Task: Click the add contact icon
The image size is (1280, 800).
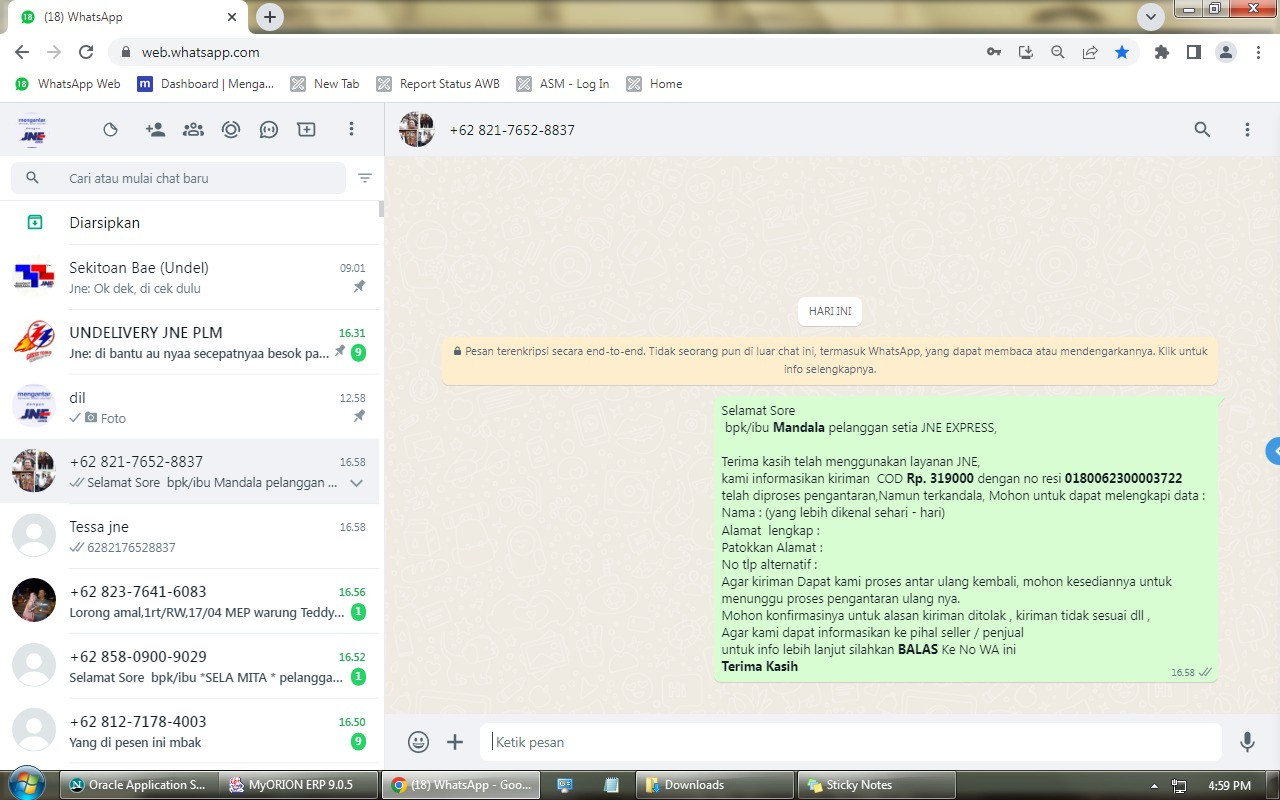Action: pyautogui.click(x=155, y=129)
